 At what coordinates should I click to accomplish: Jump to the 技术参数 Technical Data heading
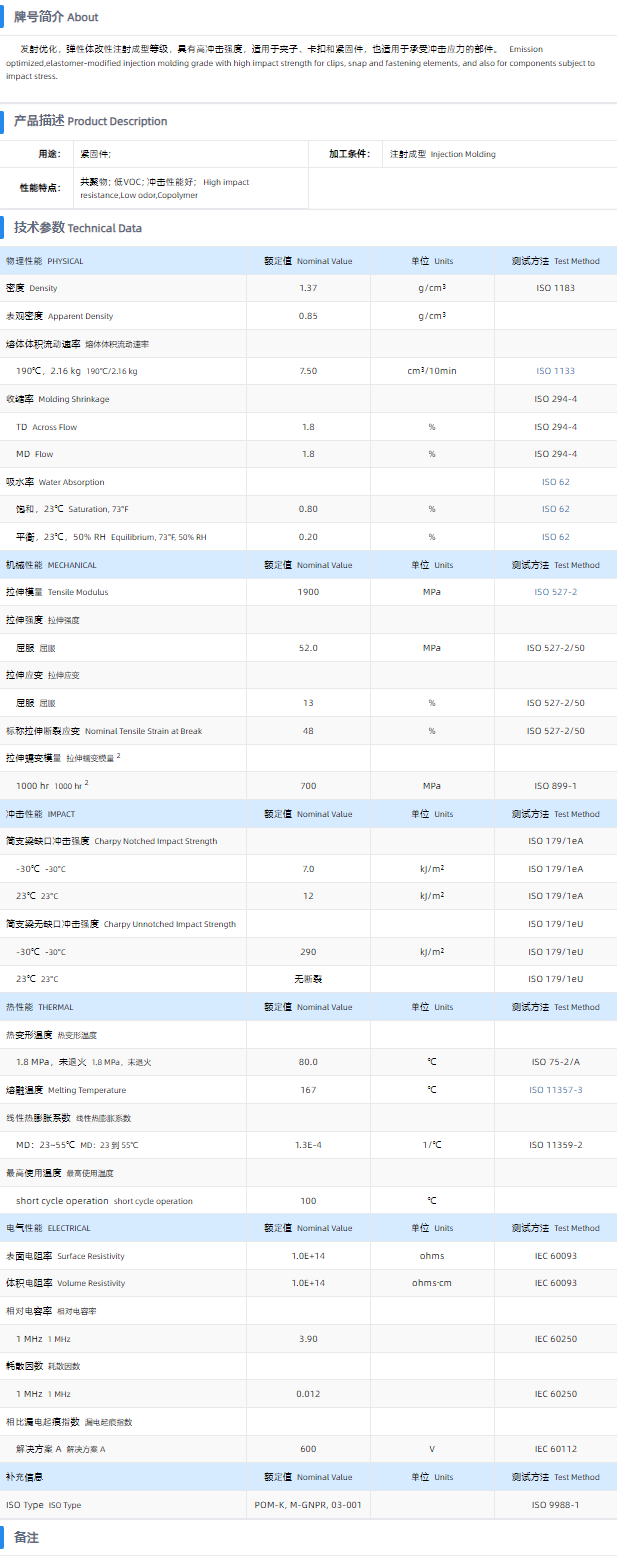point(78,228)
